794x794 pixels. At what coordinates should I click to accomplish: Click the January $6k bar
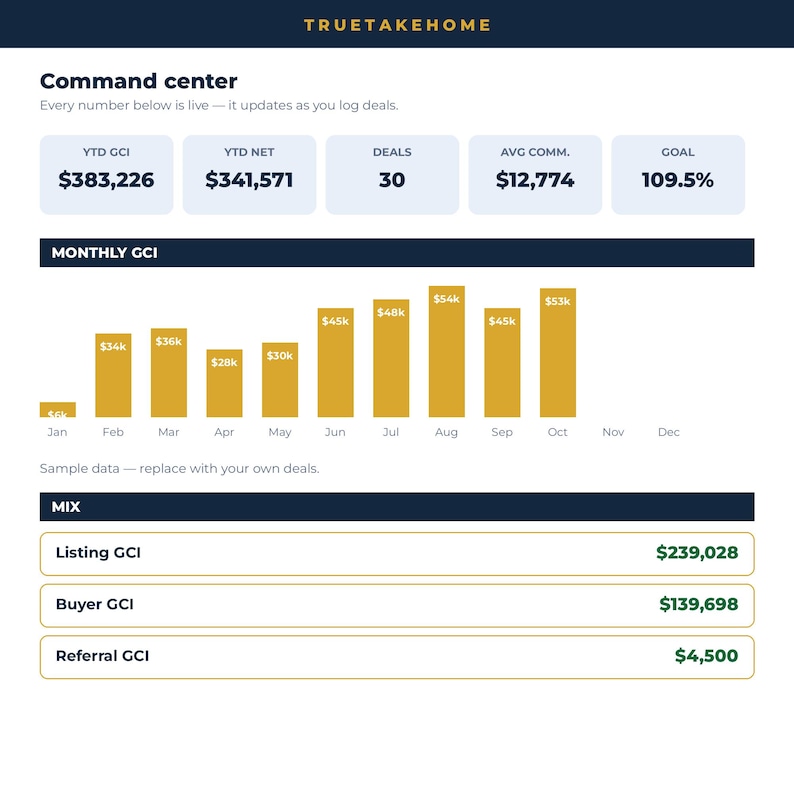click(x=58, y=410)
